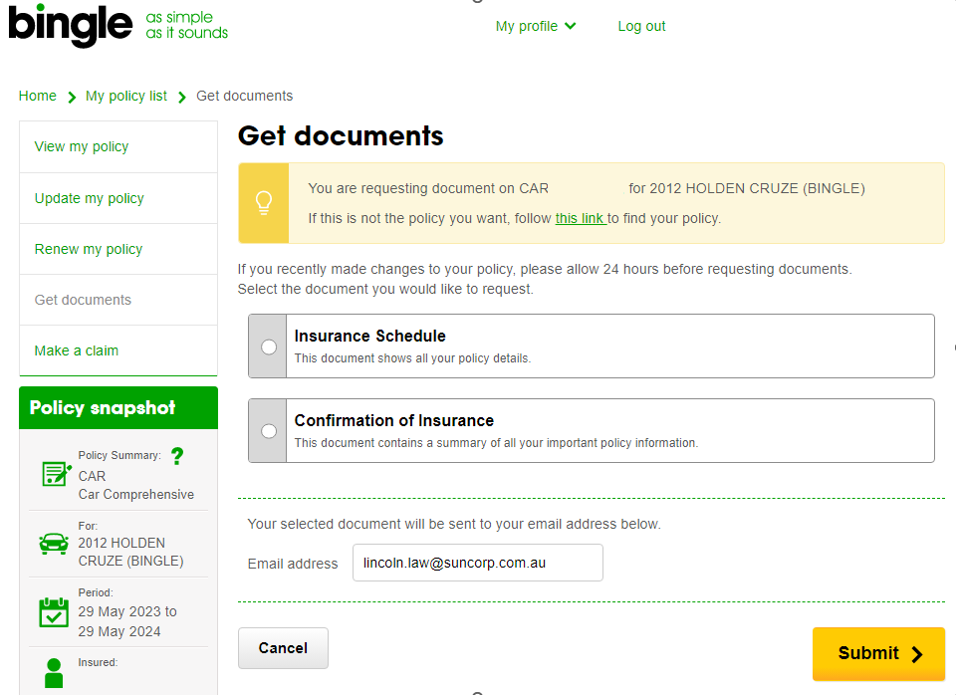Click the lightbulb info icon
Screen dimensions: 956x695
point(263,203)
